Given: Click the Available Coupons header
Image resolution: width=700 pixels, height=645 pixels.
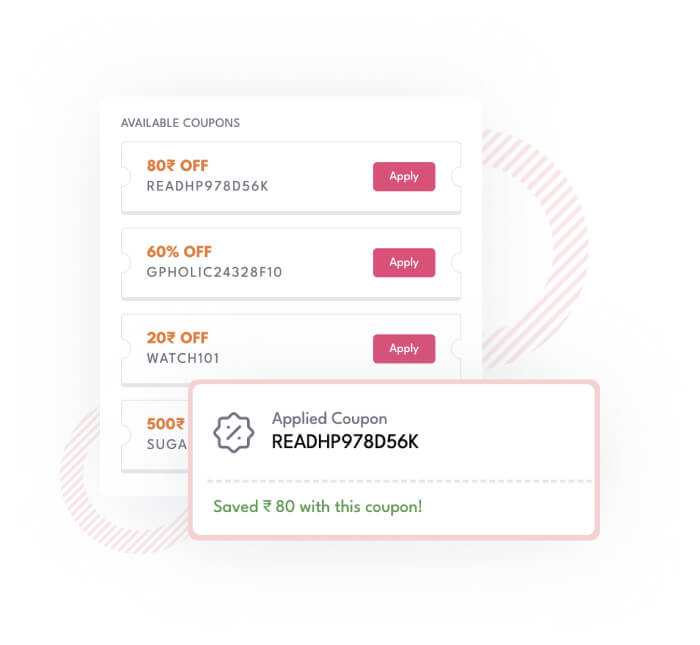Looking at the screenshot, I should [x=180, y=123].
